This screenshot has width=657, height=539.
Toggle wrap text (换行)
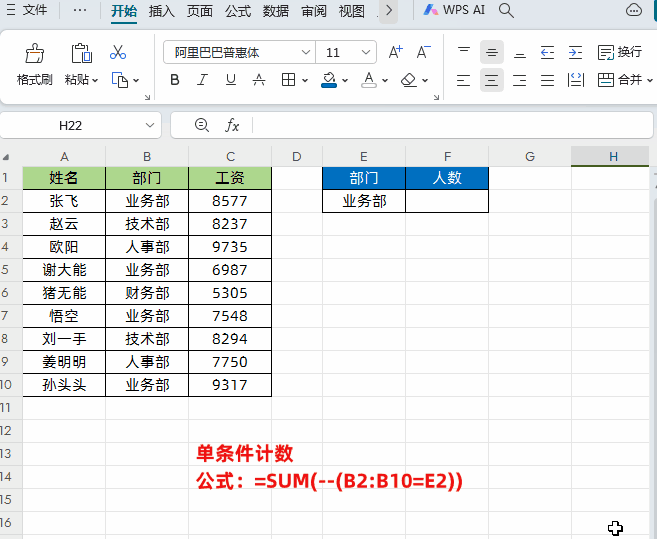coord(620,52)
